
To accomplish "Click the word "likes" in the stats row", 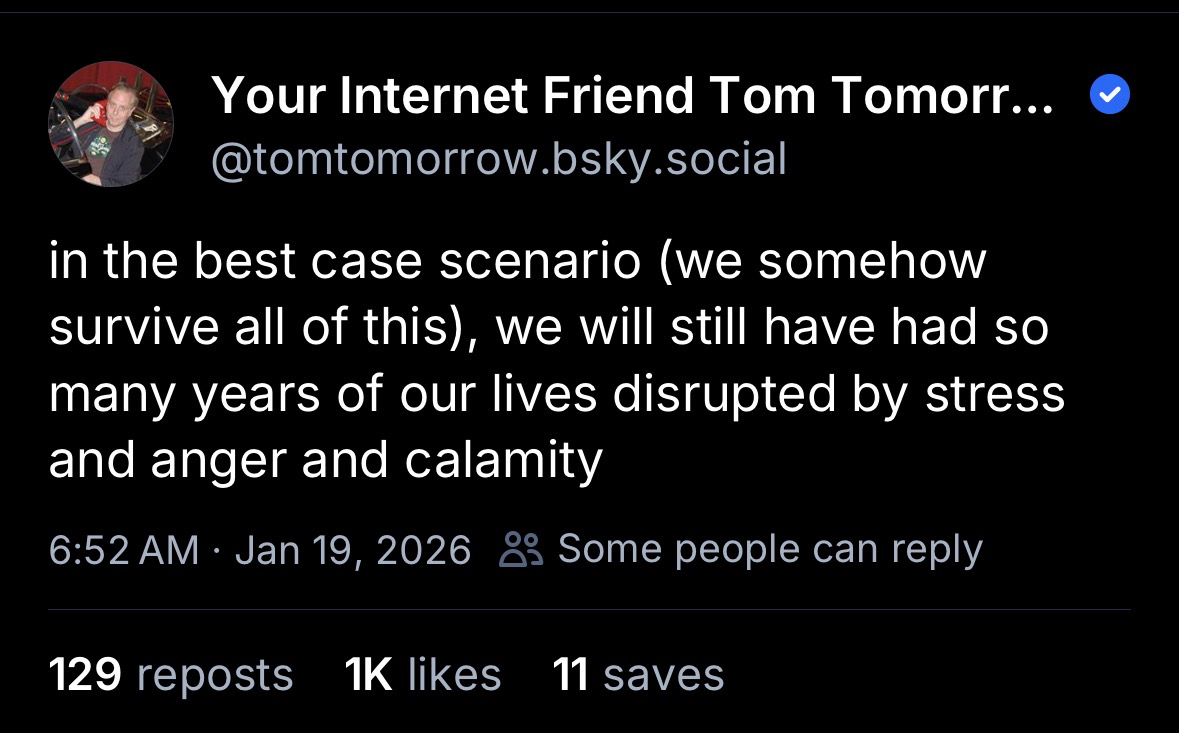I will 454,675.
